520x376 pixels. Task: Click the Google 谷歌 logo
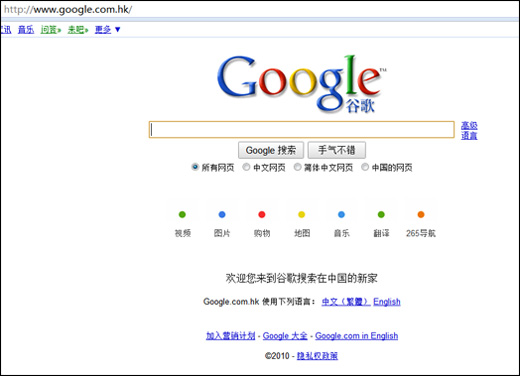pyautogui.click(x=301, y=84)
